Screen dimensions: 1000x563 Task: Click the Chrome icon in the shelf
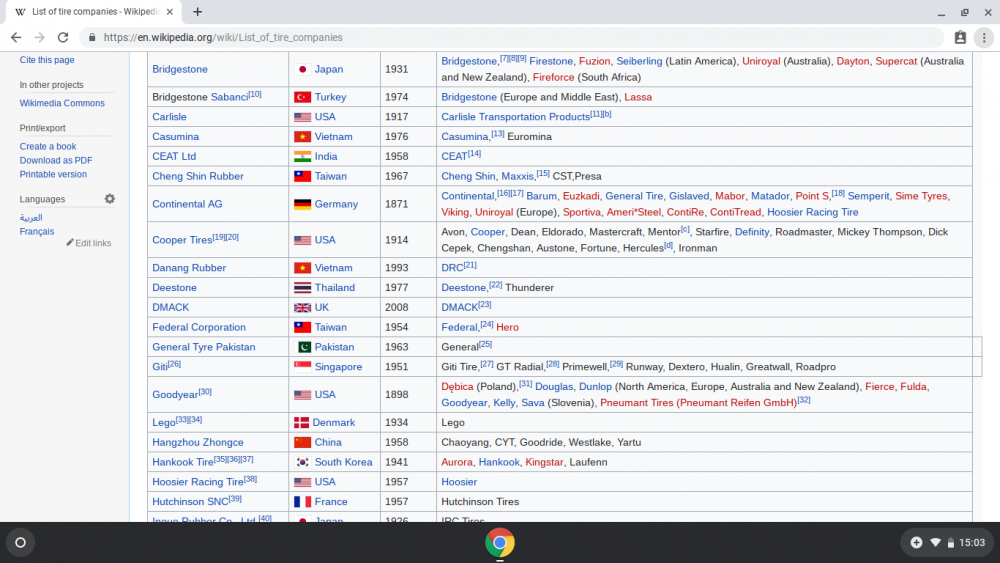[x=500, y=543]
